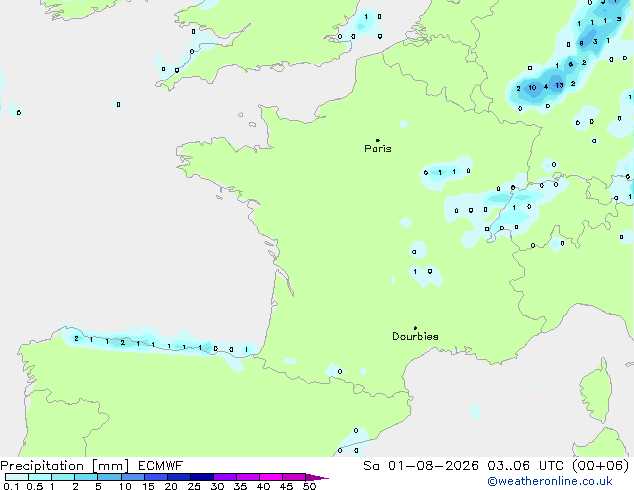Click the Paris location dot marker

(x=378, y=140)
